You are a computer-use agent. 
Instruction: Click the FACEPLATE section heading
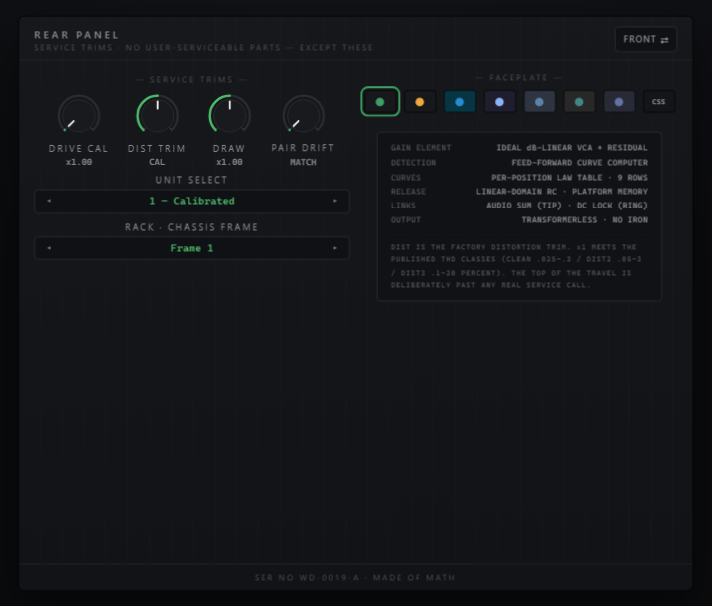pyautogui.click(x=519, y=78)
